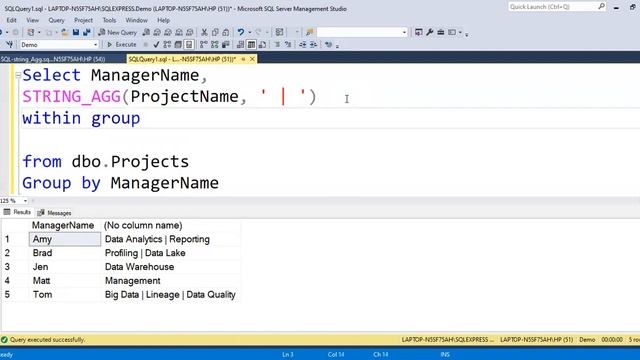Viewport: 640px width, 360px height.
Task: Open the Help menu
Action: (163, 20)
